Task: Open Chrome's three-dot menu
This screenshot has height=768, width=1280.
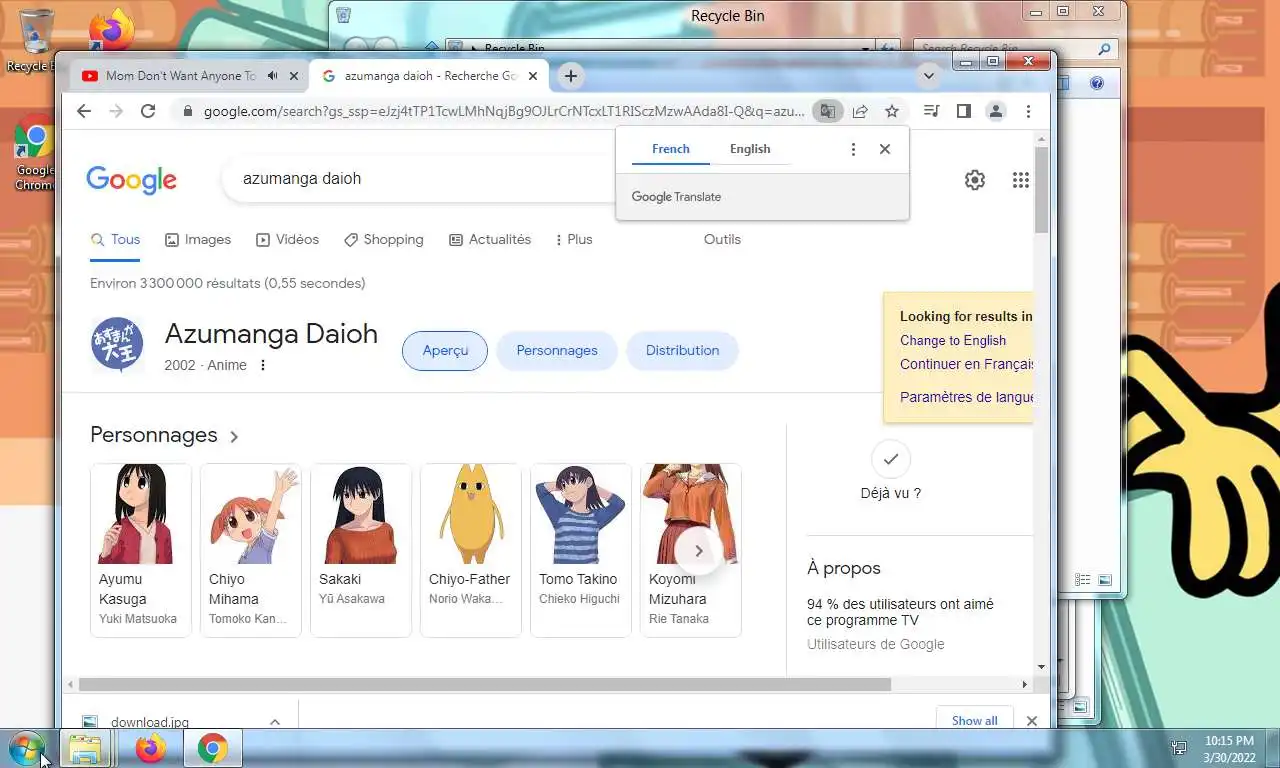Action: pyautogui.click(x=1028, y=111)
